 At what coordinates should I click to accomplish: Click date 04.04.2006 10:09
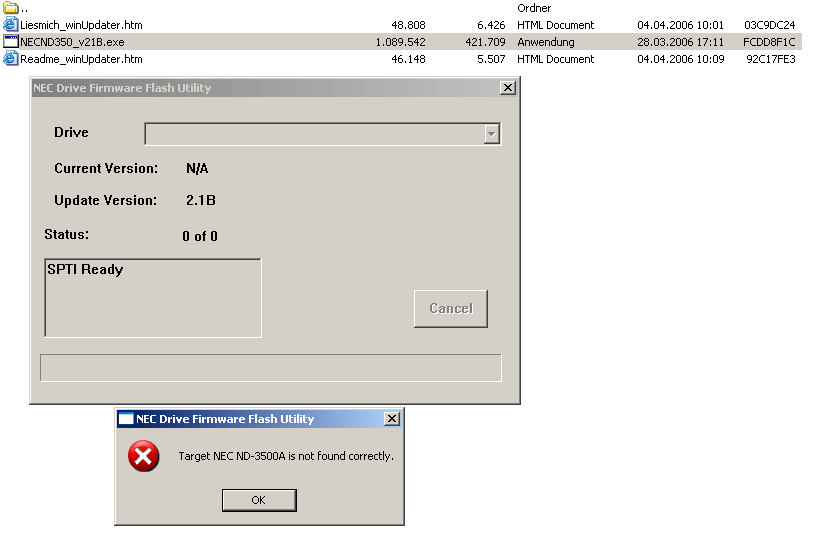(681, 59)
